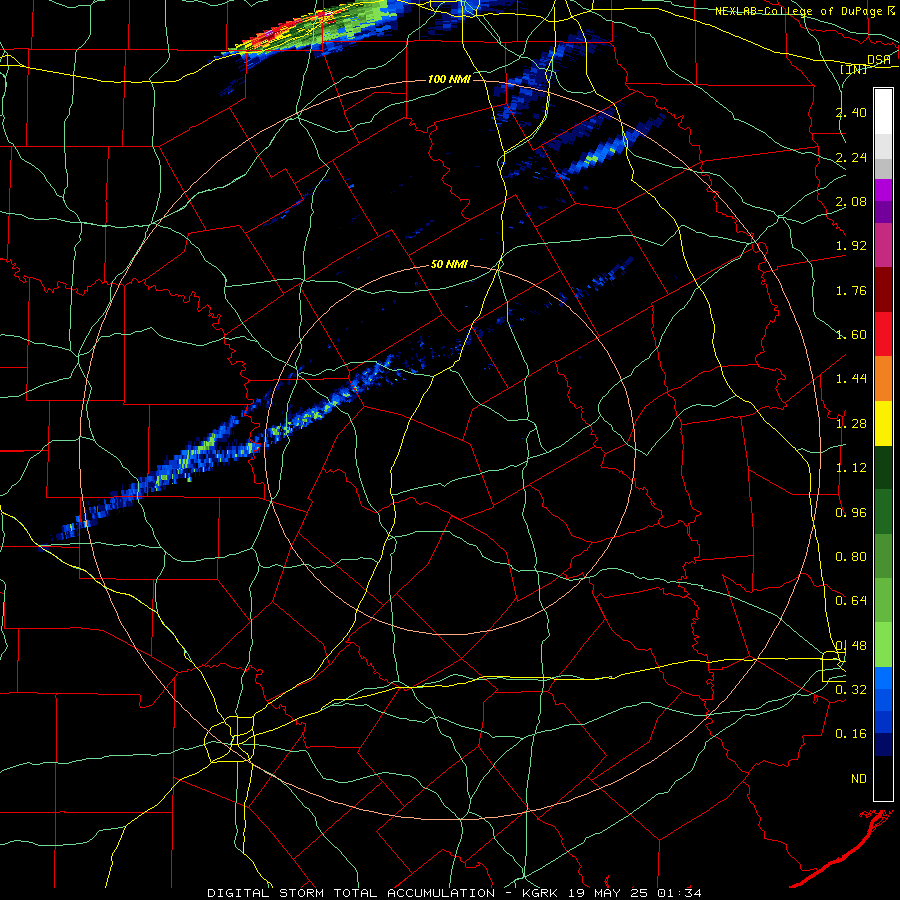This screenshot has width=900, height=900.
Task: Click the 1.44 legend value
Action: (x=851, y=379)
